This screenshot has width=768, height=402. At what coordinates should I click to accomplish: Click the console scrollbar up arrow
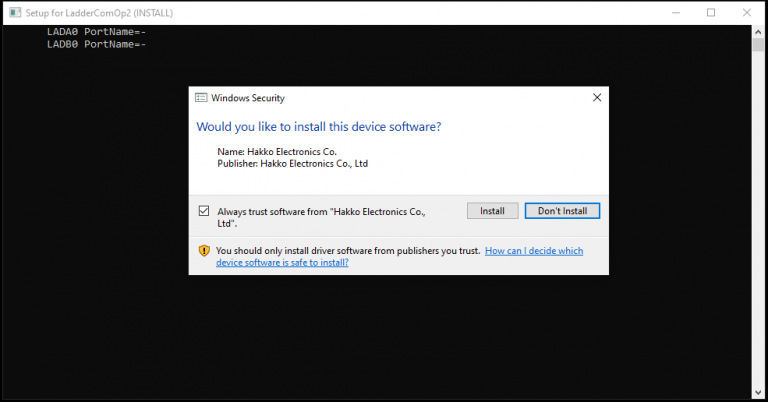pyautogui.click(x=757, y=31)
